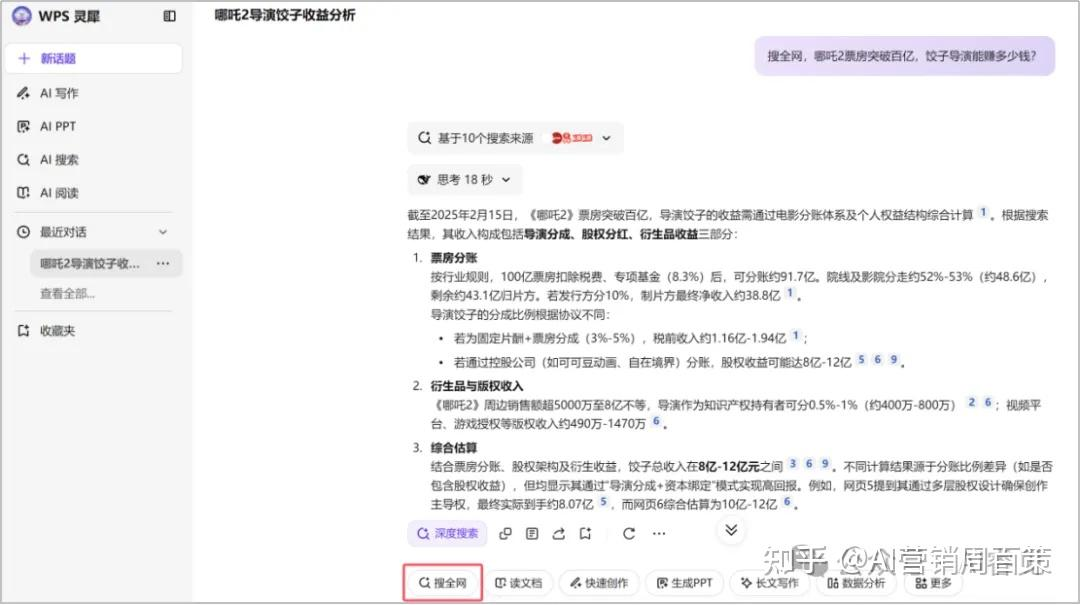Viewport: 1080px width, 605px height.
Task: Open more actions beside the regenerate icon
Action: coord(659,533)
